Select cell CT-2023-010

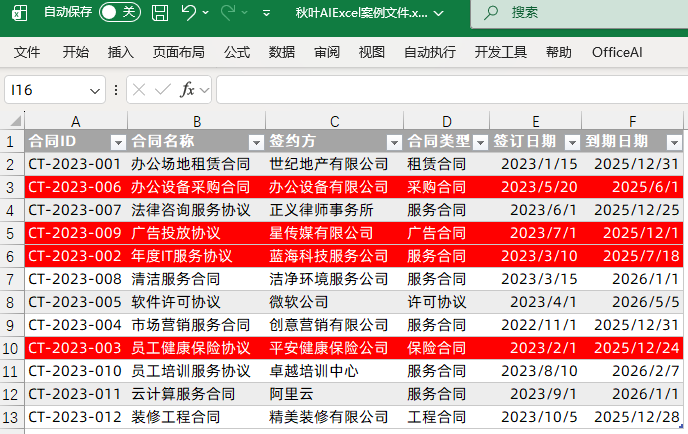[76, 371]
